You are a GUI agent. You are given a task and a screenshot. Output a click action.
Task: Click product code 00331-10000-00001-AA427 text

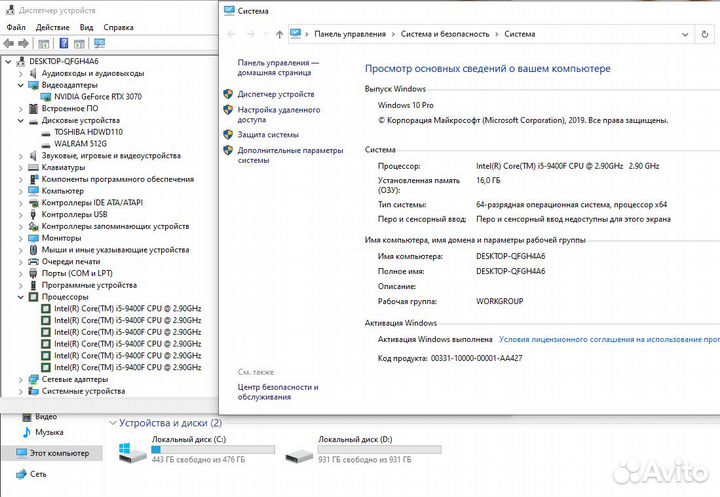click(476, 358)
